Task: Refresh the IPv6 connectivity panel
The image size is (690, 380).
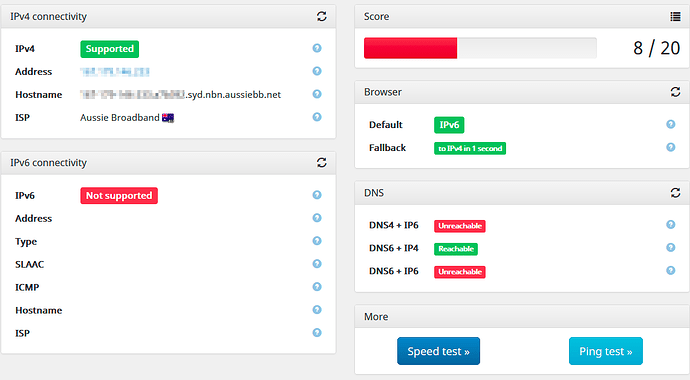Action: 322,163
